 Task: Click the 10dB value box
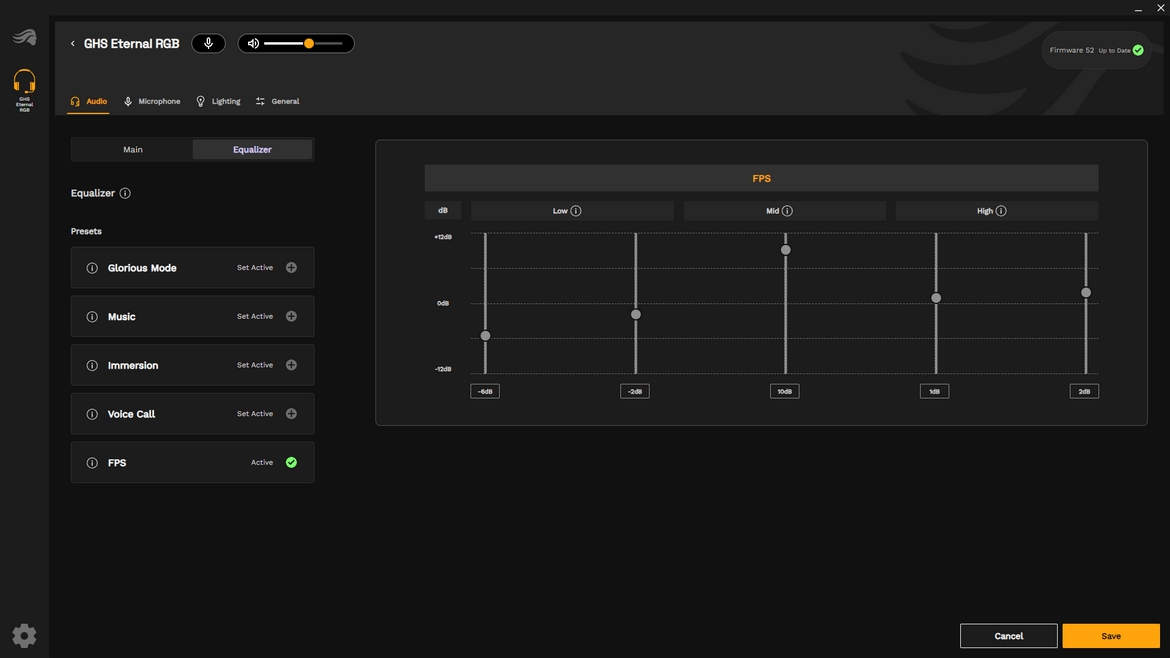pyautogui.click(x=785, y=391)
